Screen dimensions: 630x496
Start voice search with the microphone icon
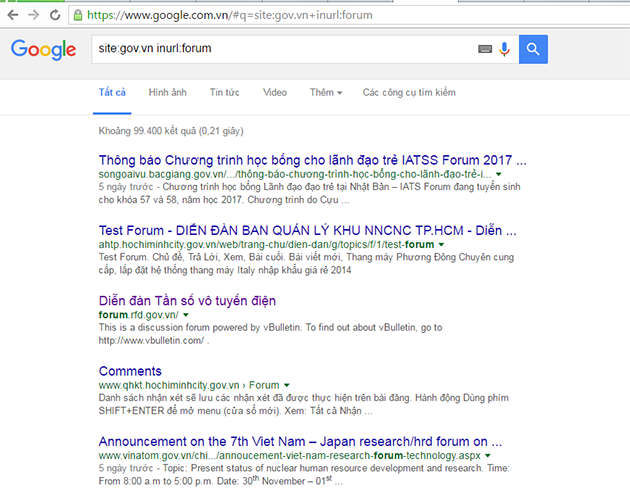pyautogui.click(x=505, y=49)
